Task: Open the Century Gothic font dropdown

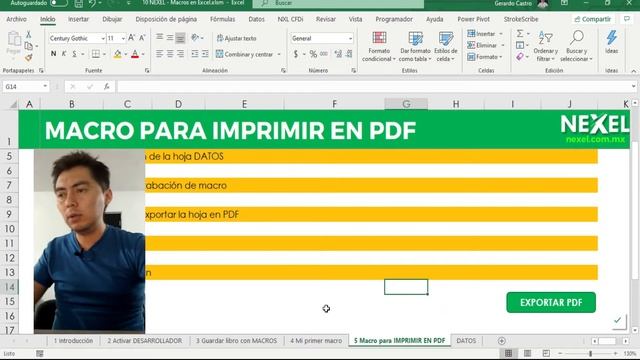Action: tap(103, 38)
